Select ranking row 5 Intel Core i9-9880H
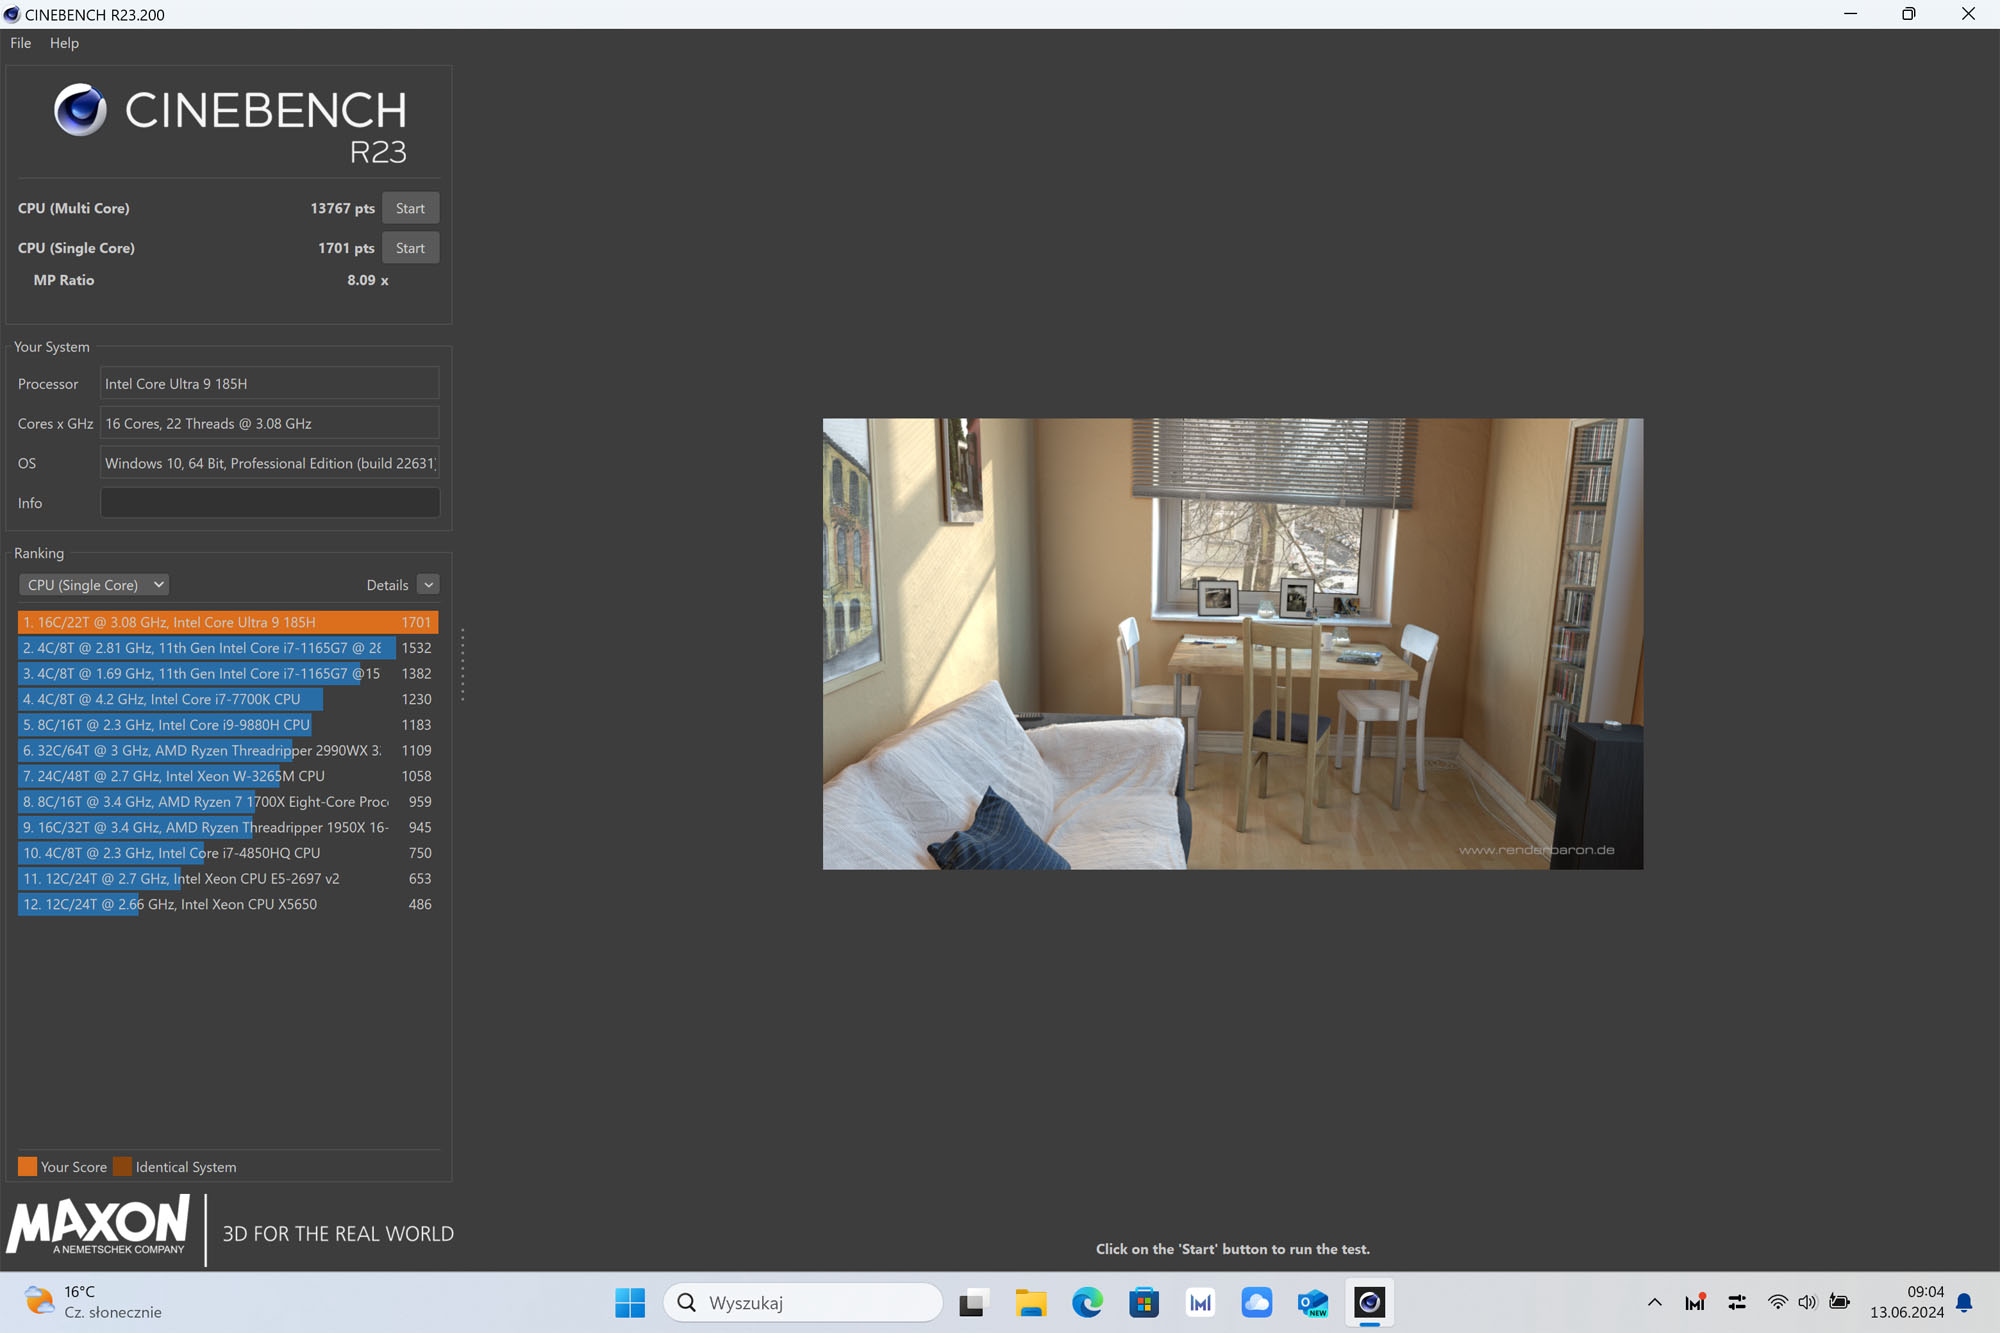The image size is (2000, 1333). click(228, 725)
